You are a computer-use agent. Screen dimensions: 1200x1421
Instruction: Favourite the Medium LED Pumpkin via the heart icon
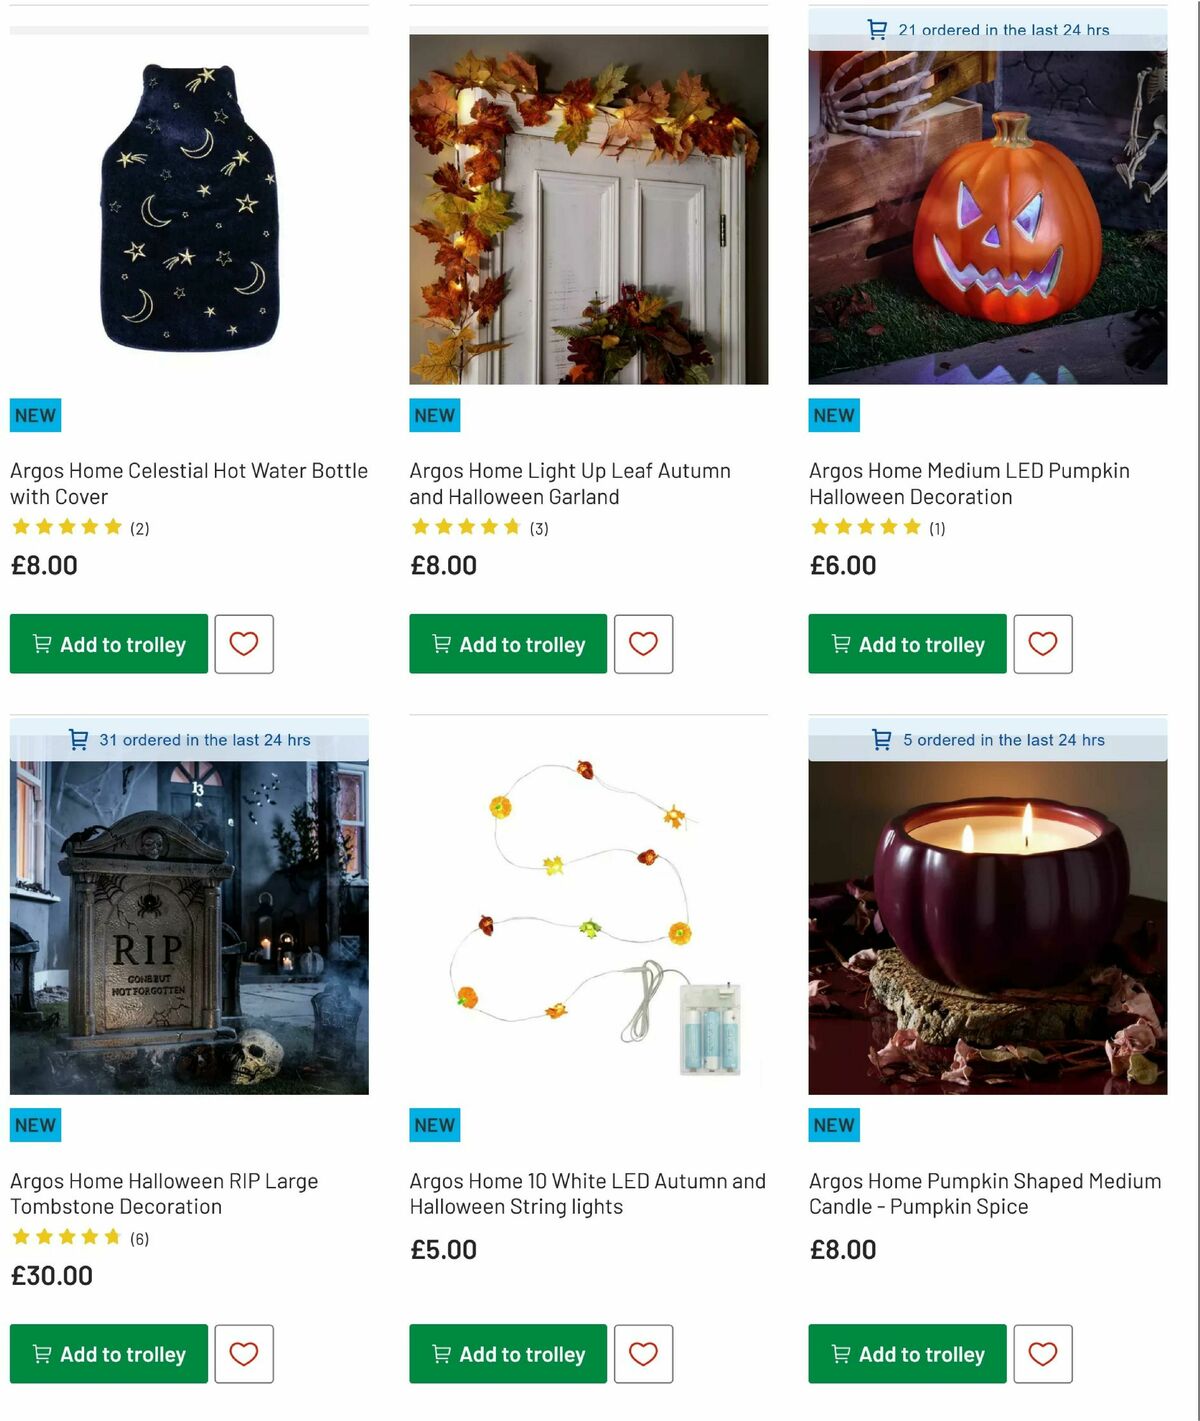pos(1043,644)
